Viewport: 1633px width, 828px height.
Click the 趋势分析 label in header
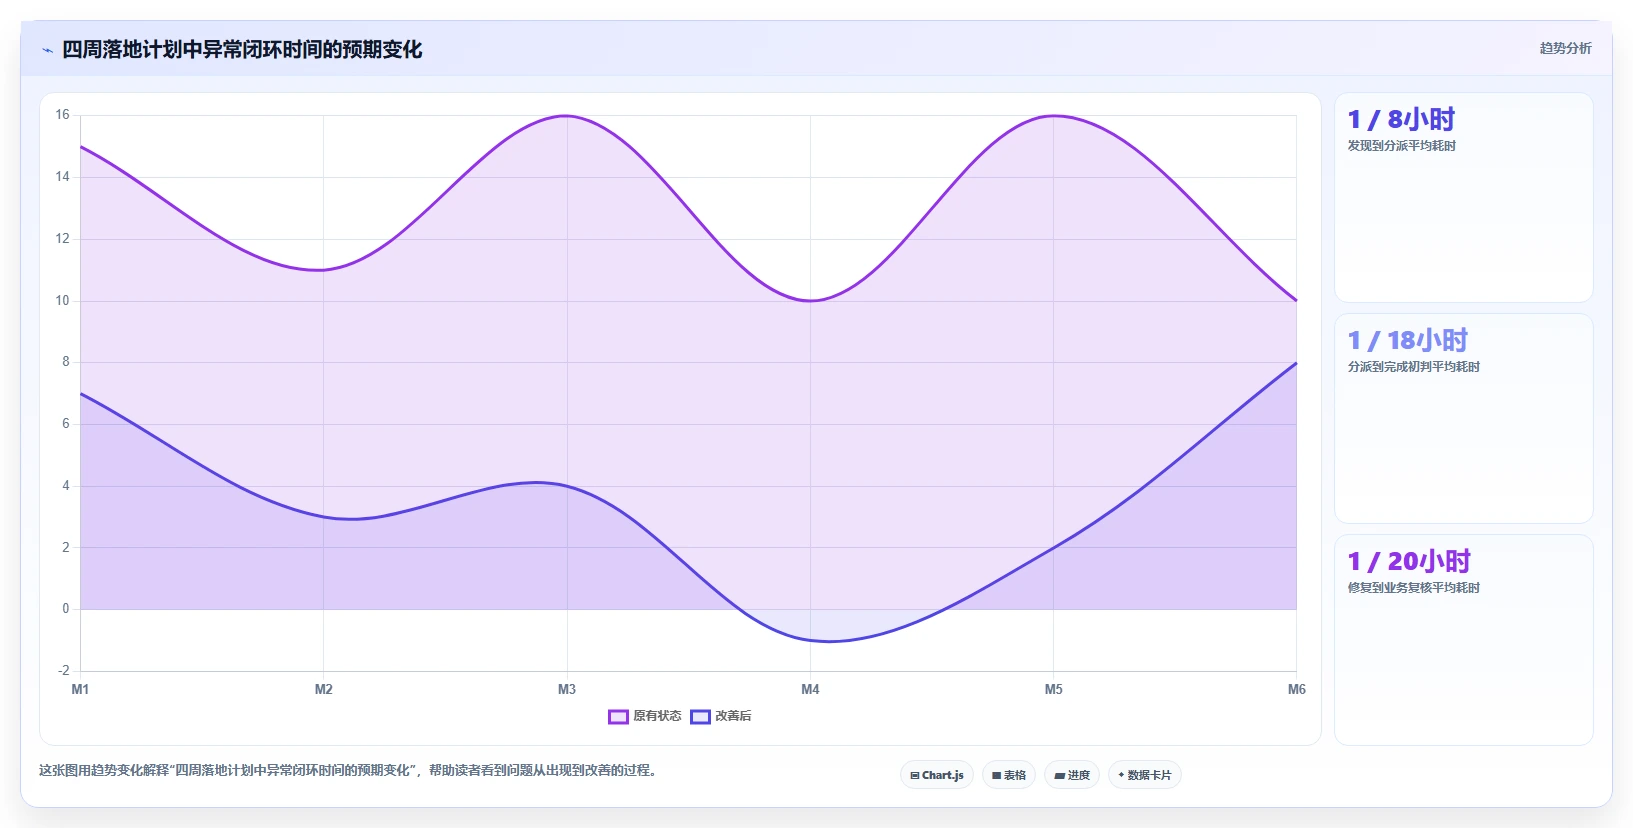1565,48
